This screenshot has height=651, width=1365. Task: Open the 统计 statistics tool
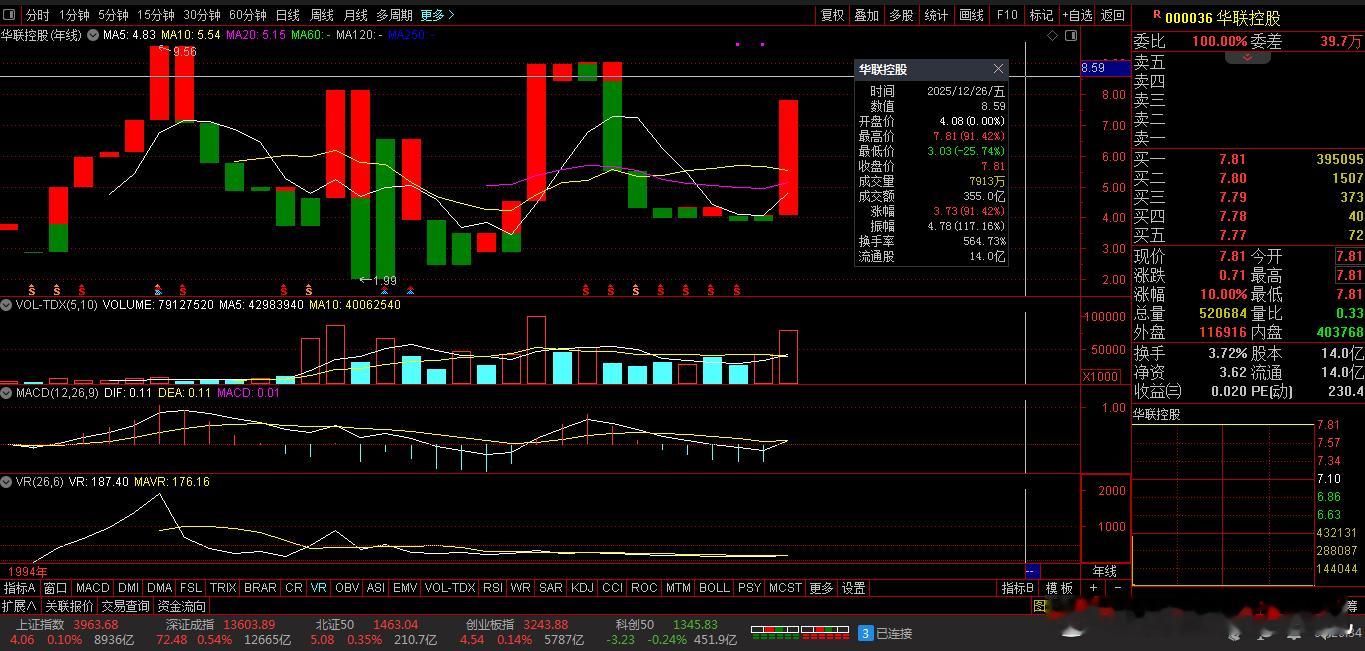click(x=937, y=15)
